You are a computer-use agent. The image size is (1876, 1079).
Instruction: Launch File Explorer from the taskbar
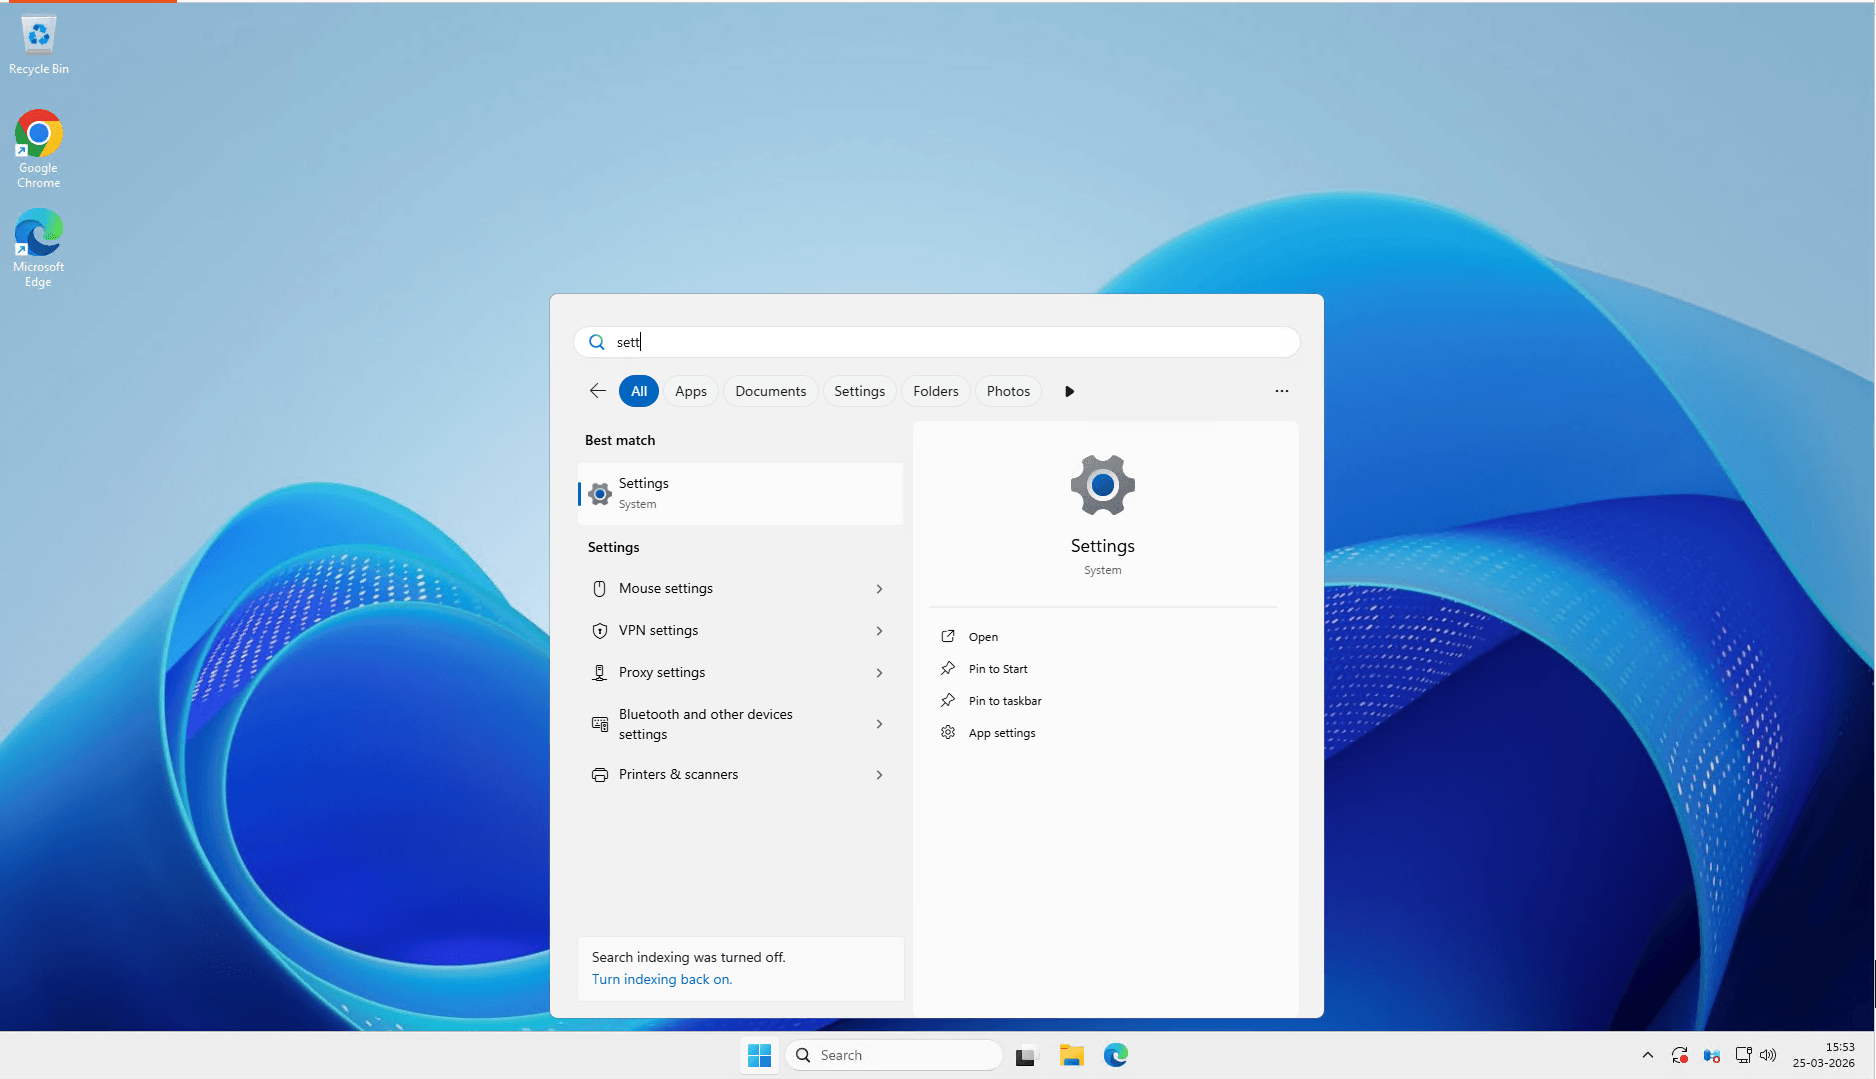[1072, 1055]
